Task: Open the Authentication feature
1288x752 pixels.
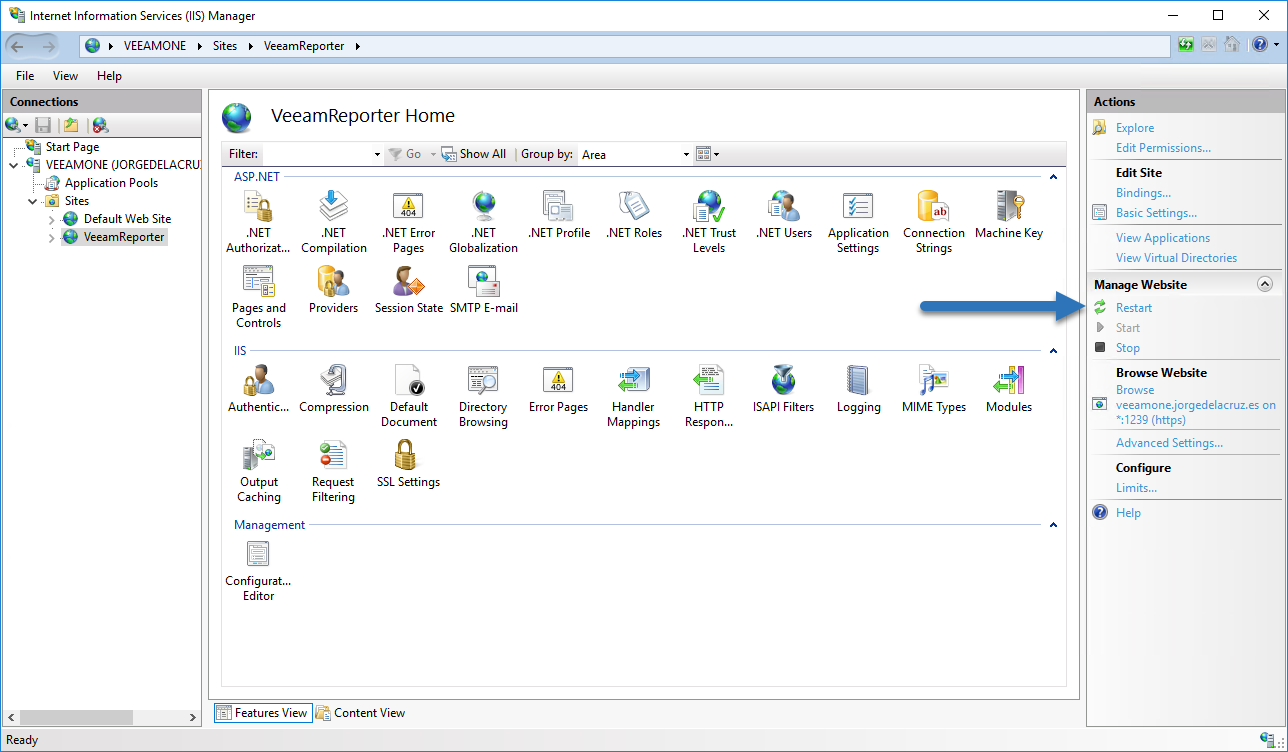Action: [258, 389]
